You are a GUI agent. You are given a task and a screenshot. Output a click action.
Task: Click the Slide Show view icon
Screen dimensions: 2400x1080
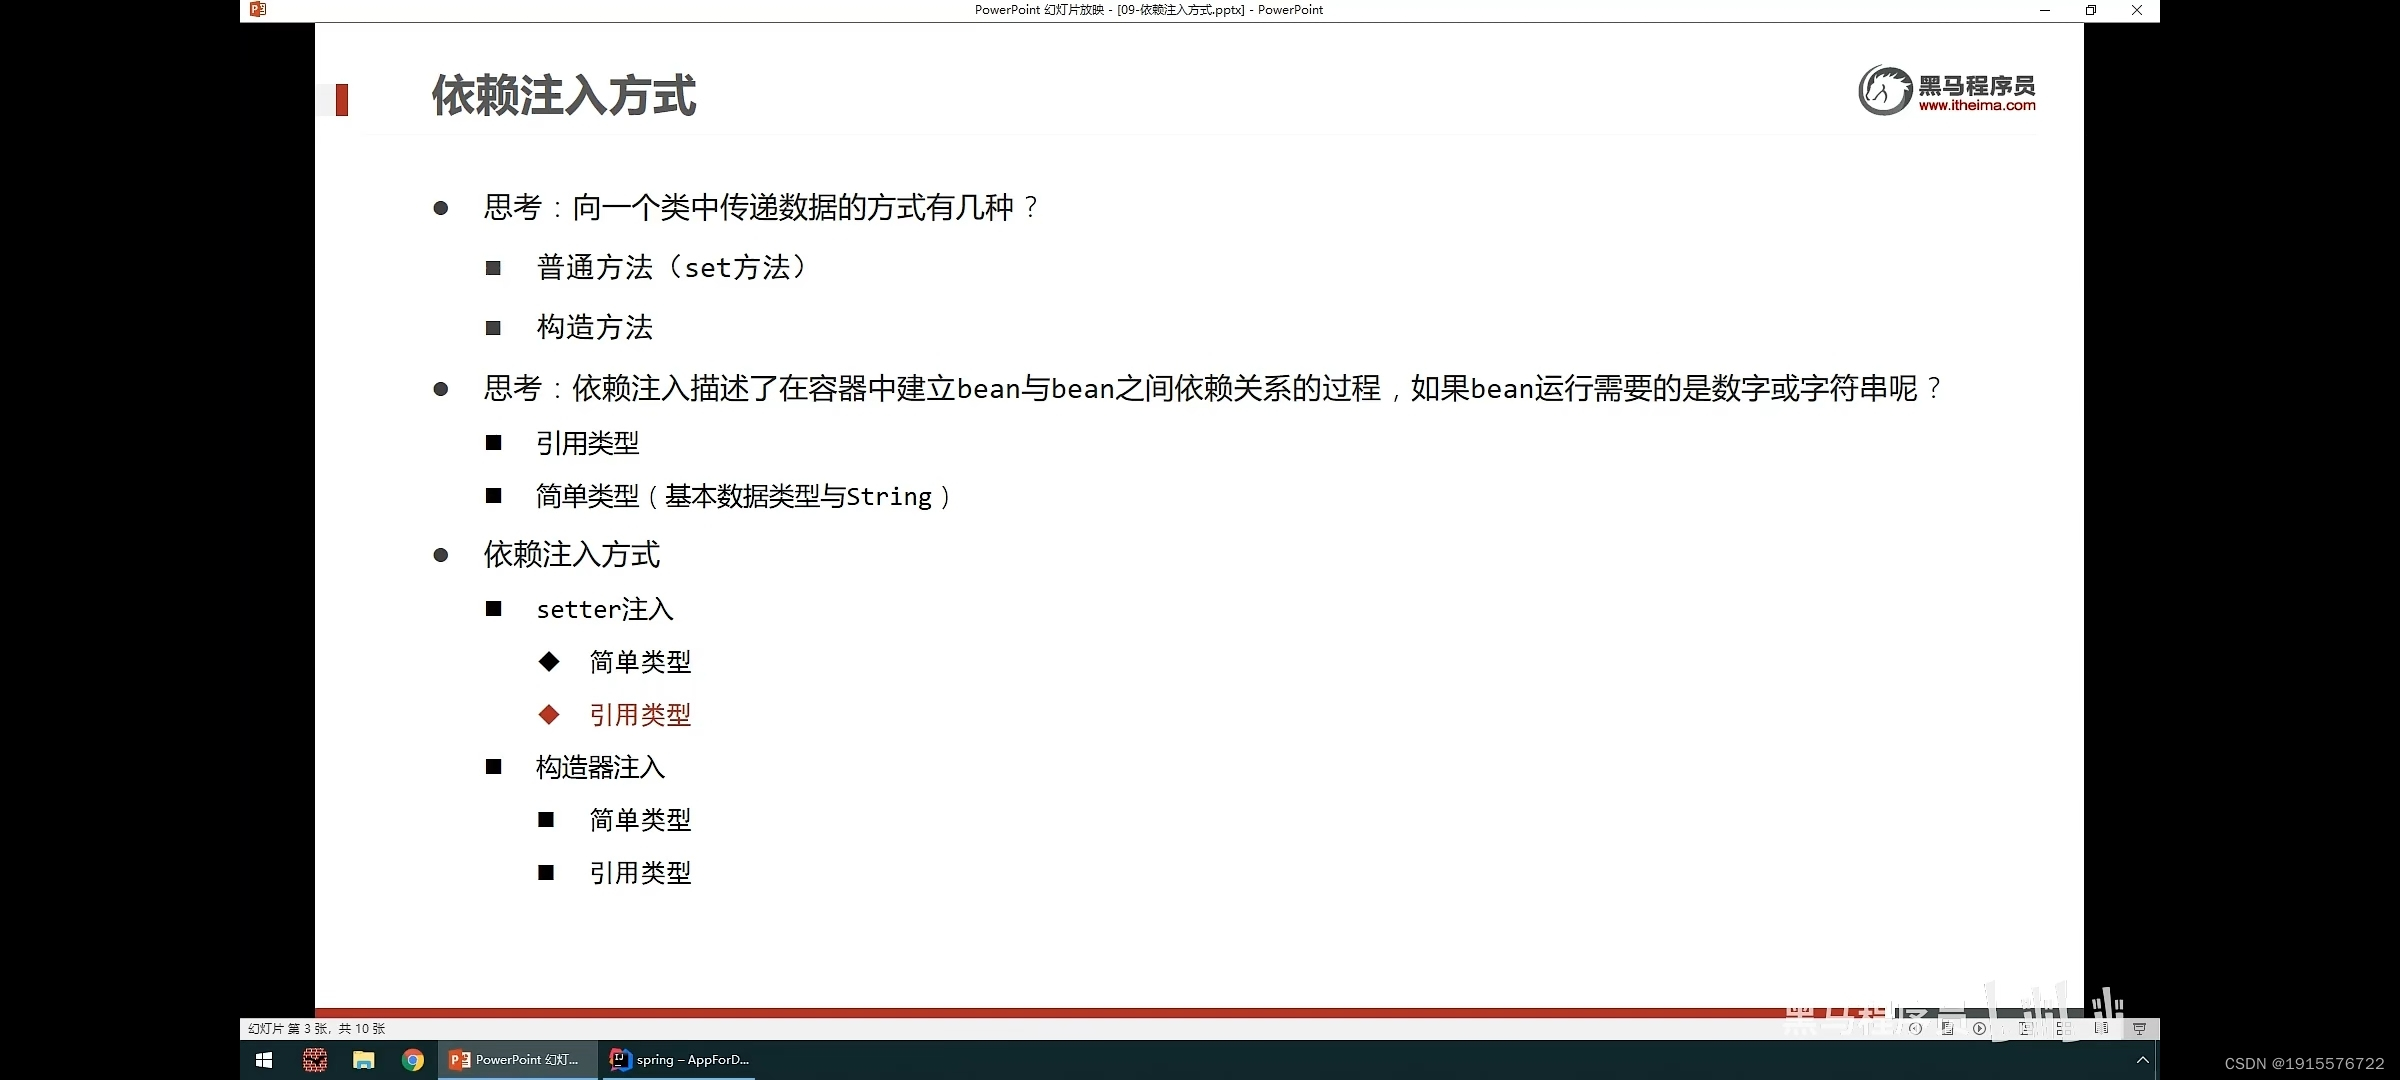[2139, 1028]
